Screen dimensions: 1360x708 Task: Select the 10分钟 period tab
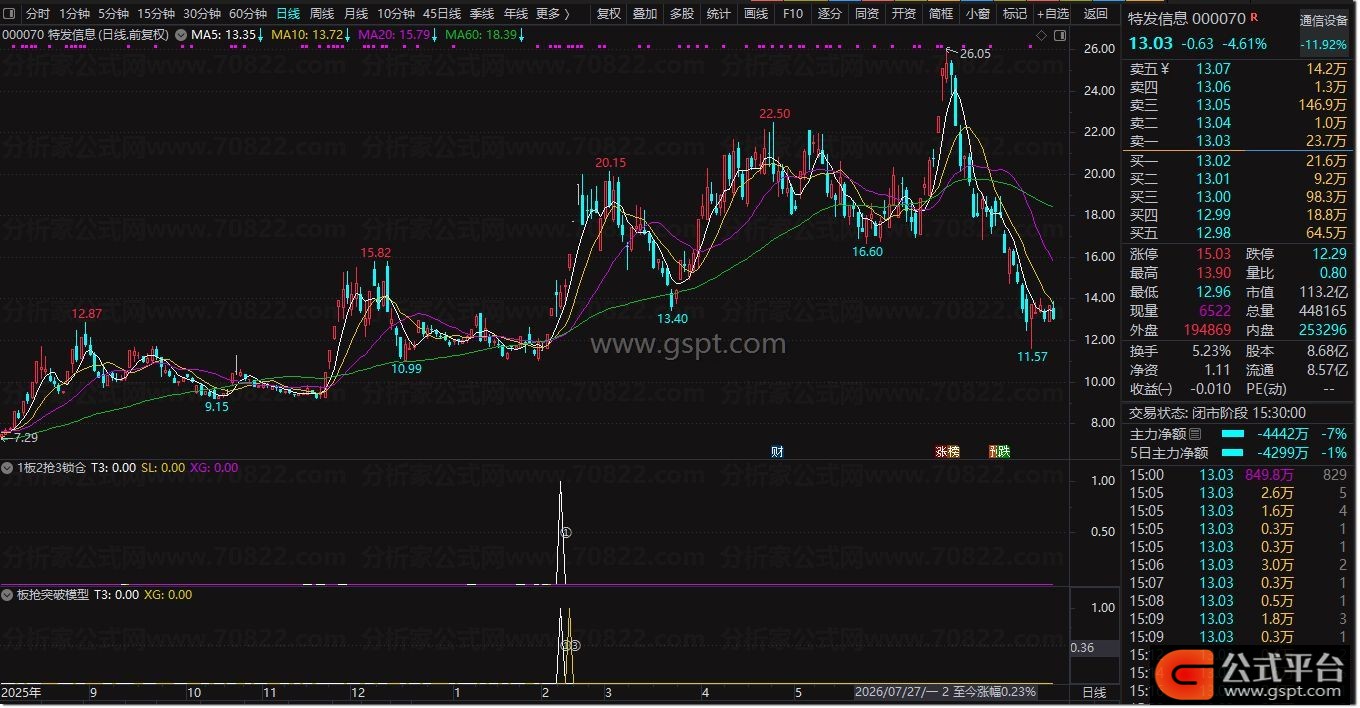click(x=396, y=14)
